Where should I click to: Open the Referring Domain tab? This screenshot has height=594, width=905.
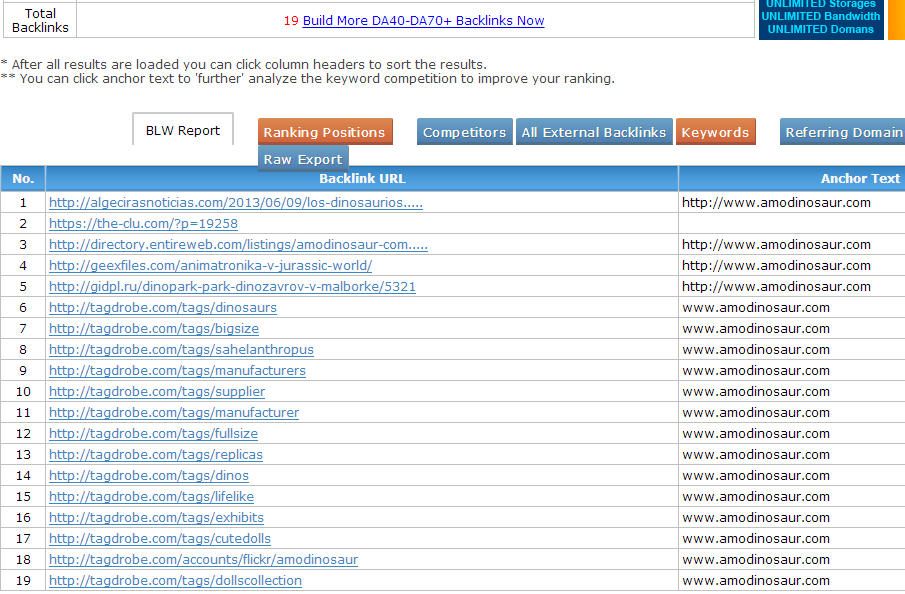pos(843,132)
